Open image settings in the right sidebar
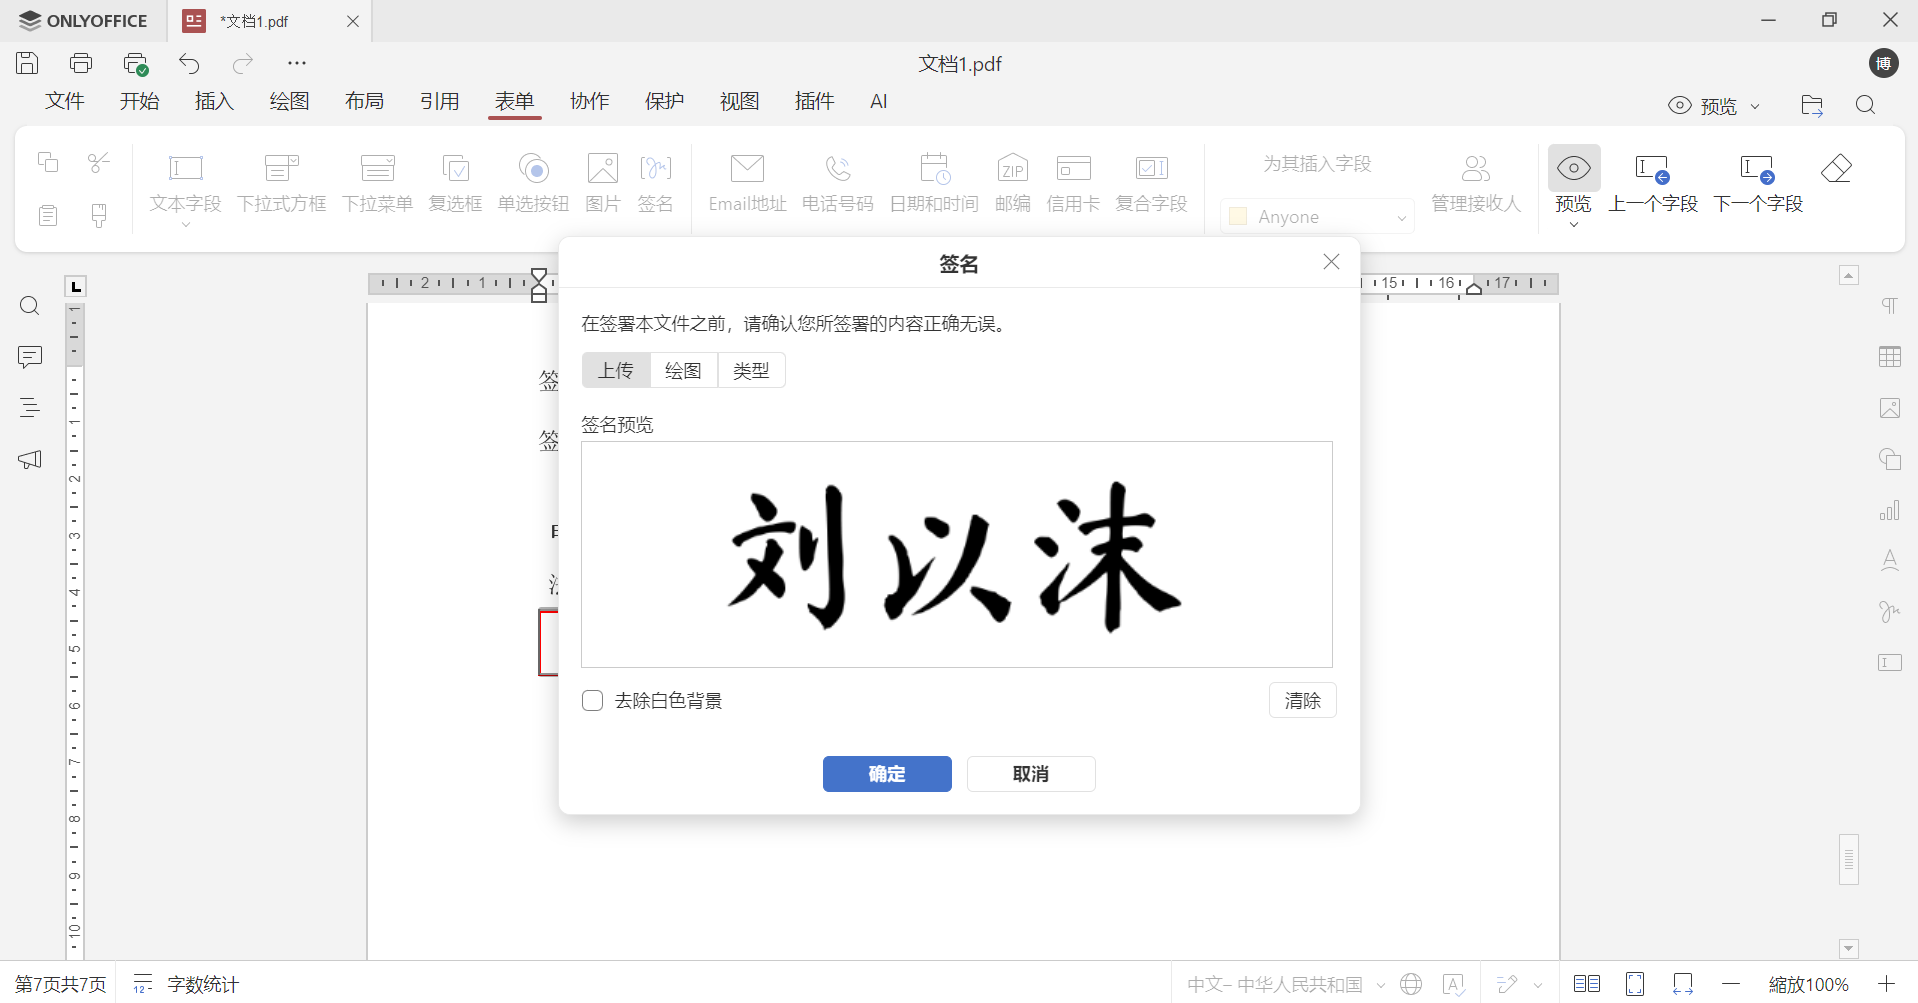1918x1003 pixels. pyautogui.click(x=1889, y=408)
